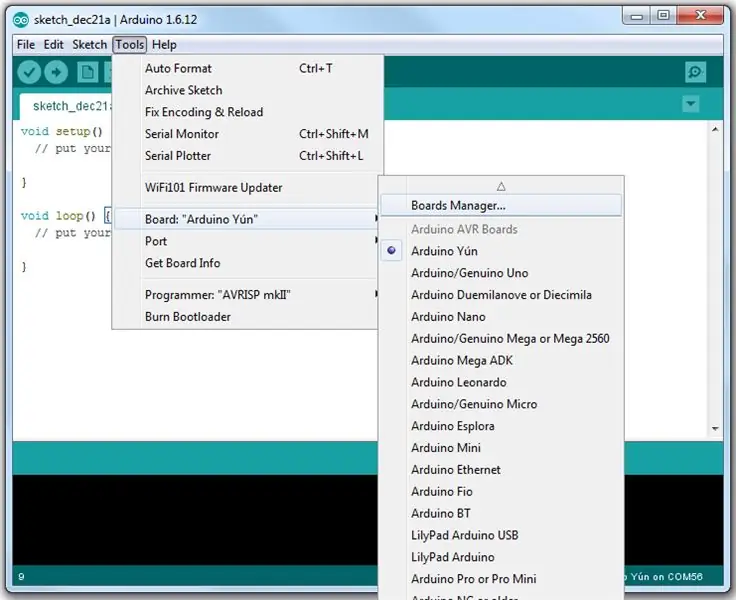Choose Burn Bootloader
736x600 pixels.
pos(247,317)
